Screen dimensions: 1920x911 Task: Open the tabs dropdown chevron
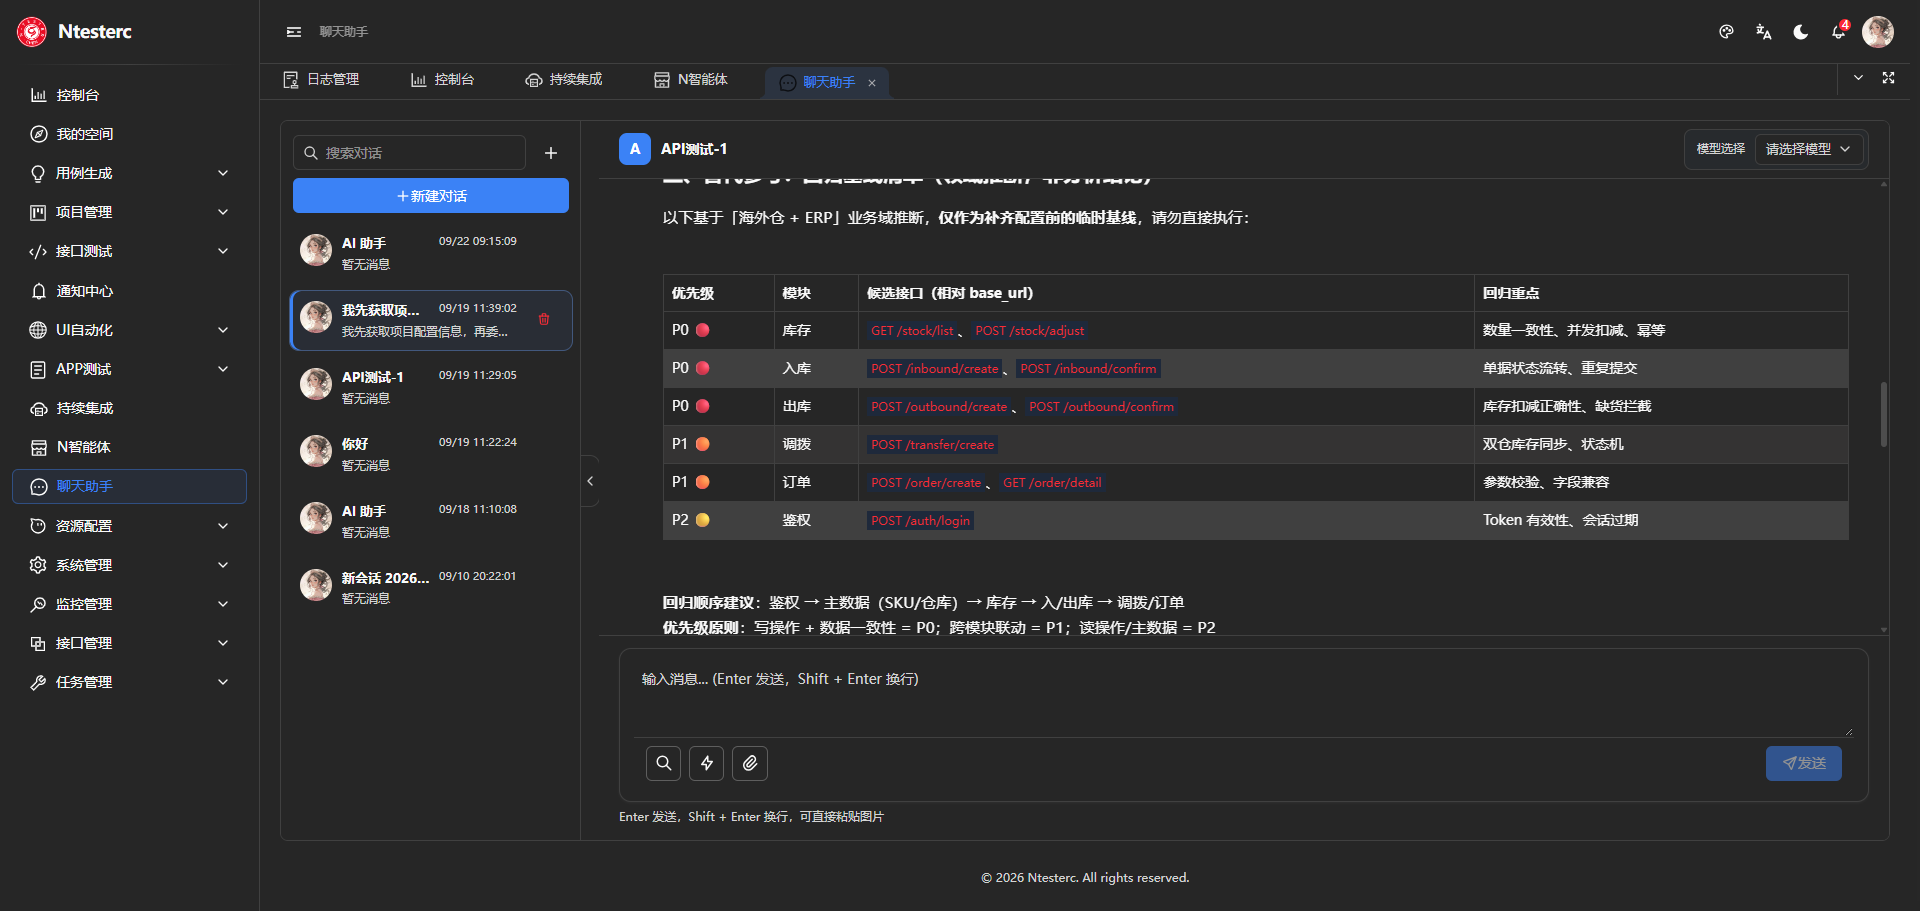(x=1858, y=78)
